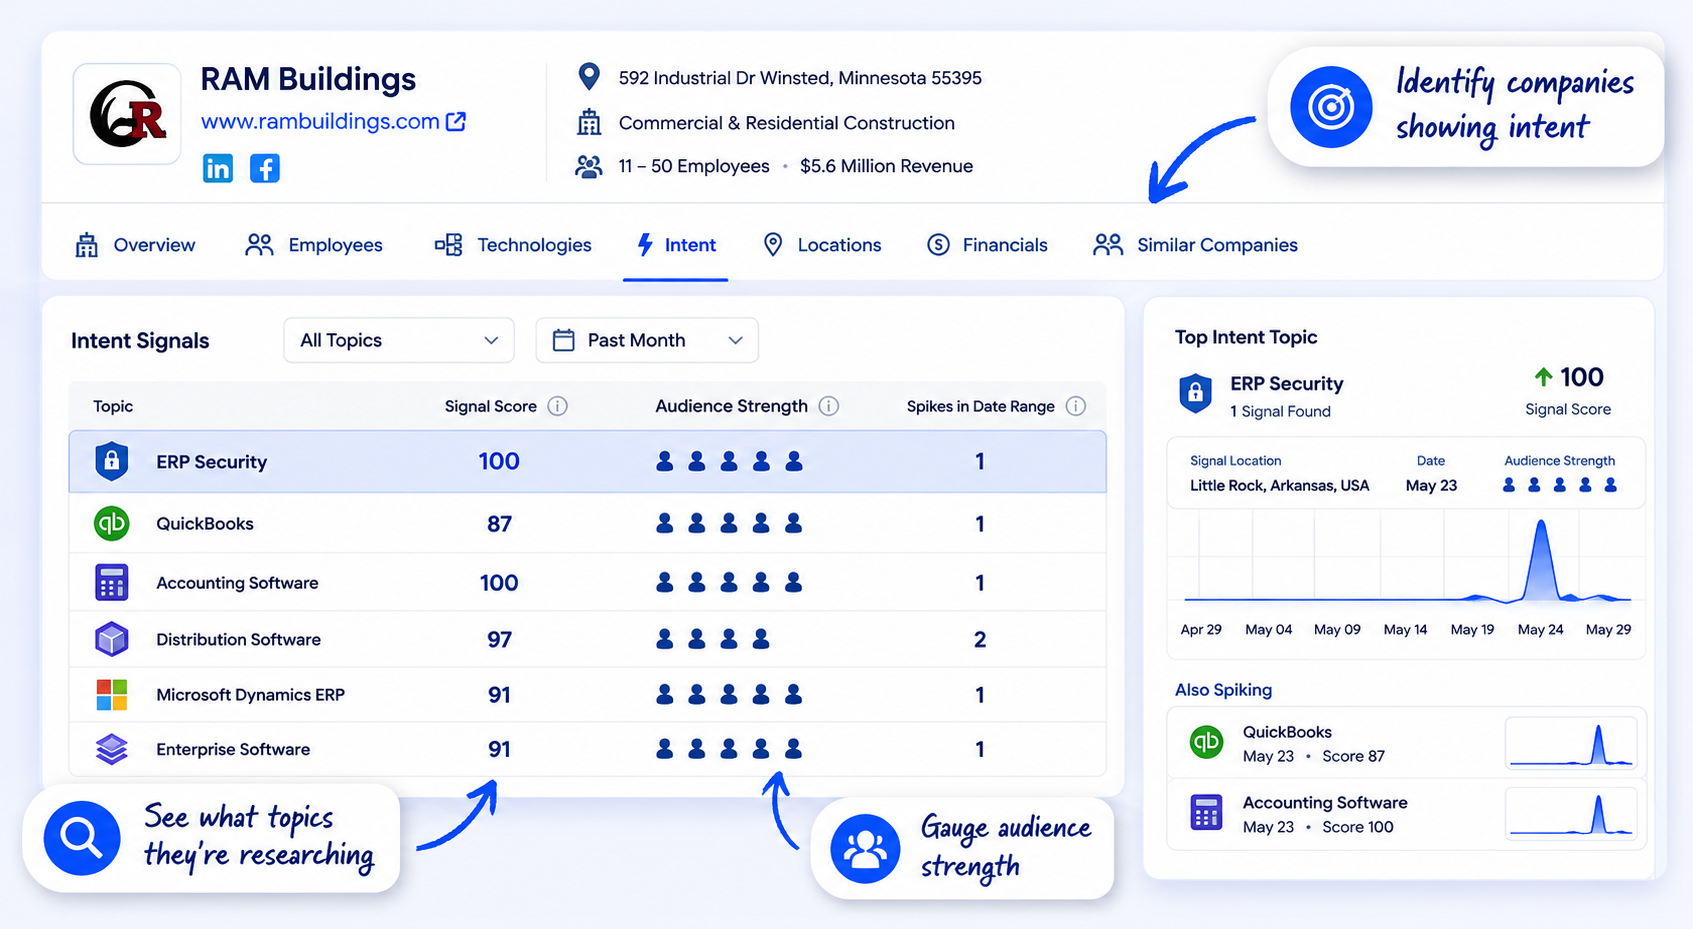Click the Microsoft Dynamics ERP logo icon
This screenshot has height=929, width=1693.
coord(112,694)
